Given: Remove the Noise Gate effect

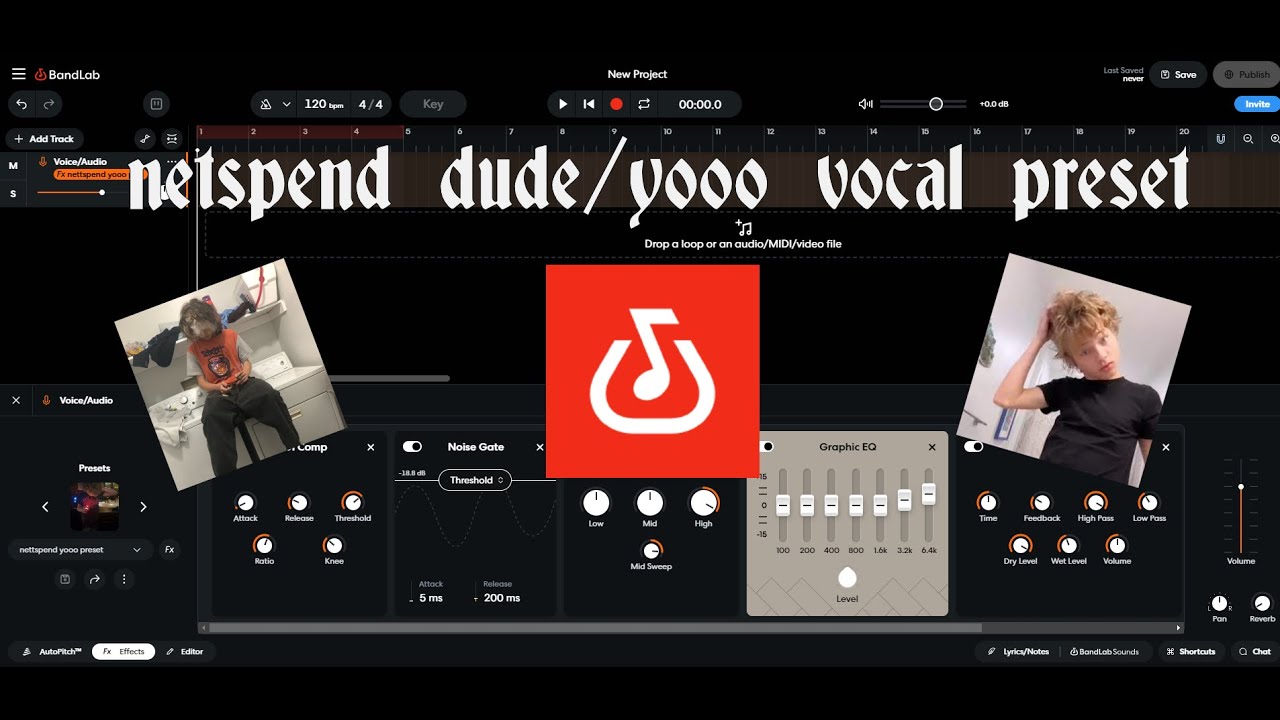Looking at the screenshot, I should click(540, 447).
